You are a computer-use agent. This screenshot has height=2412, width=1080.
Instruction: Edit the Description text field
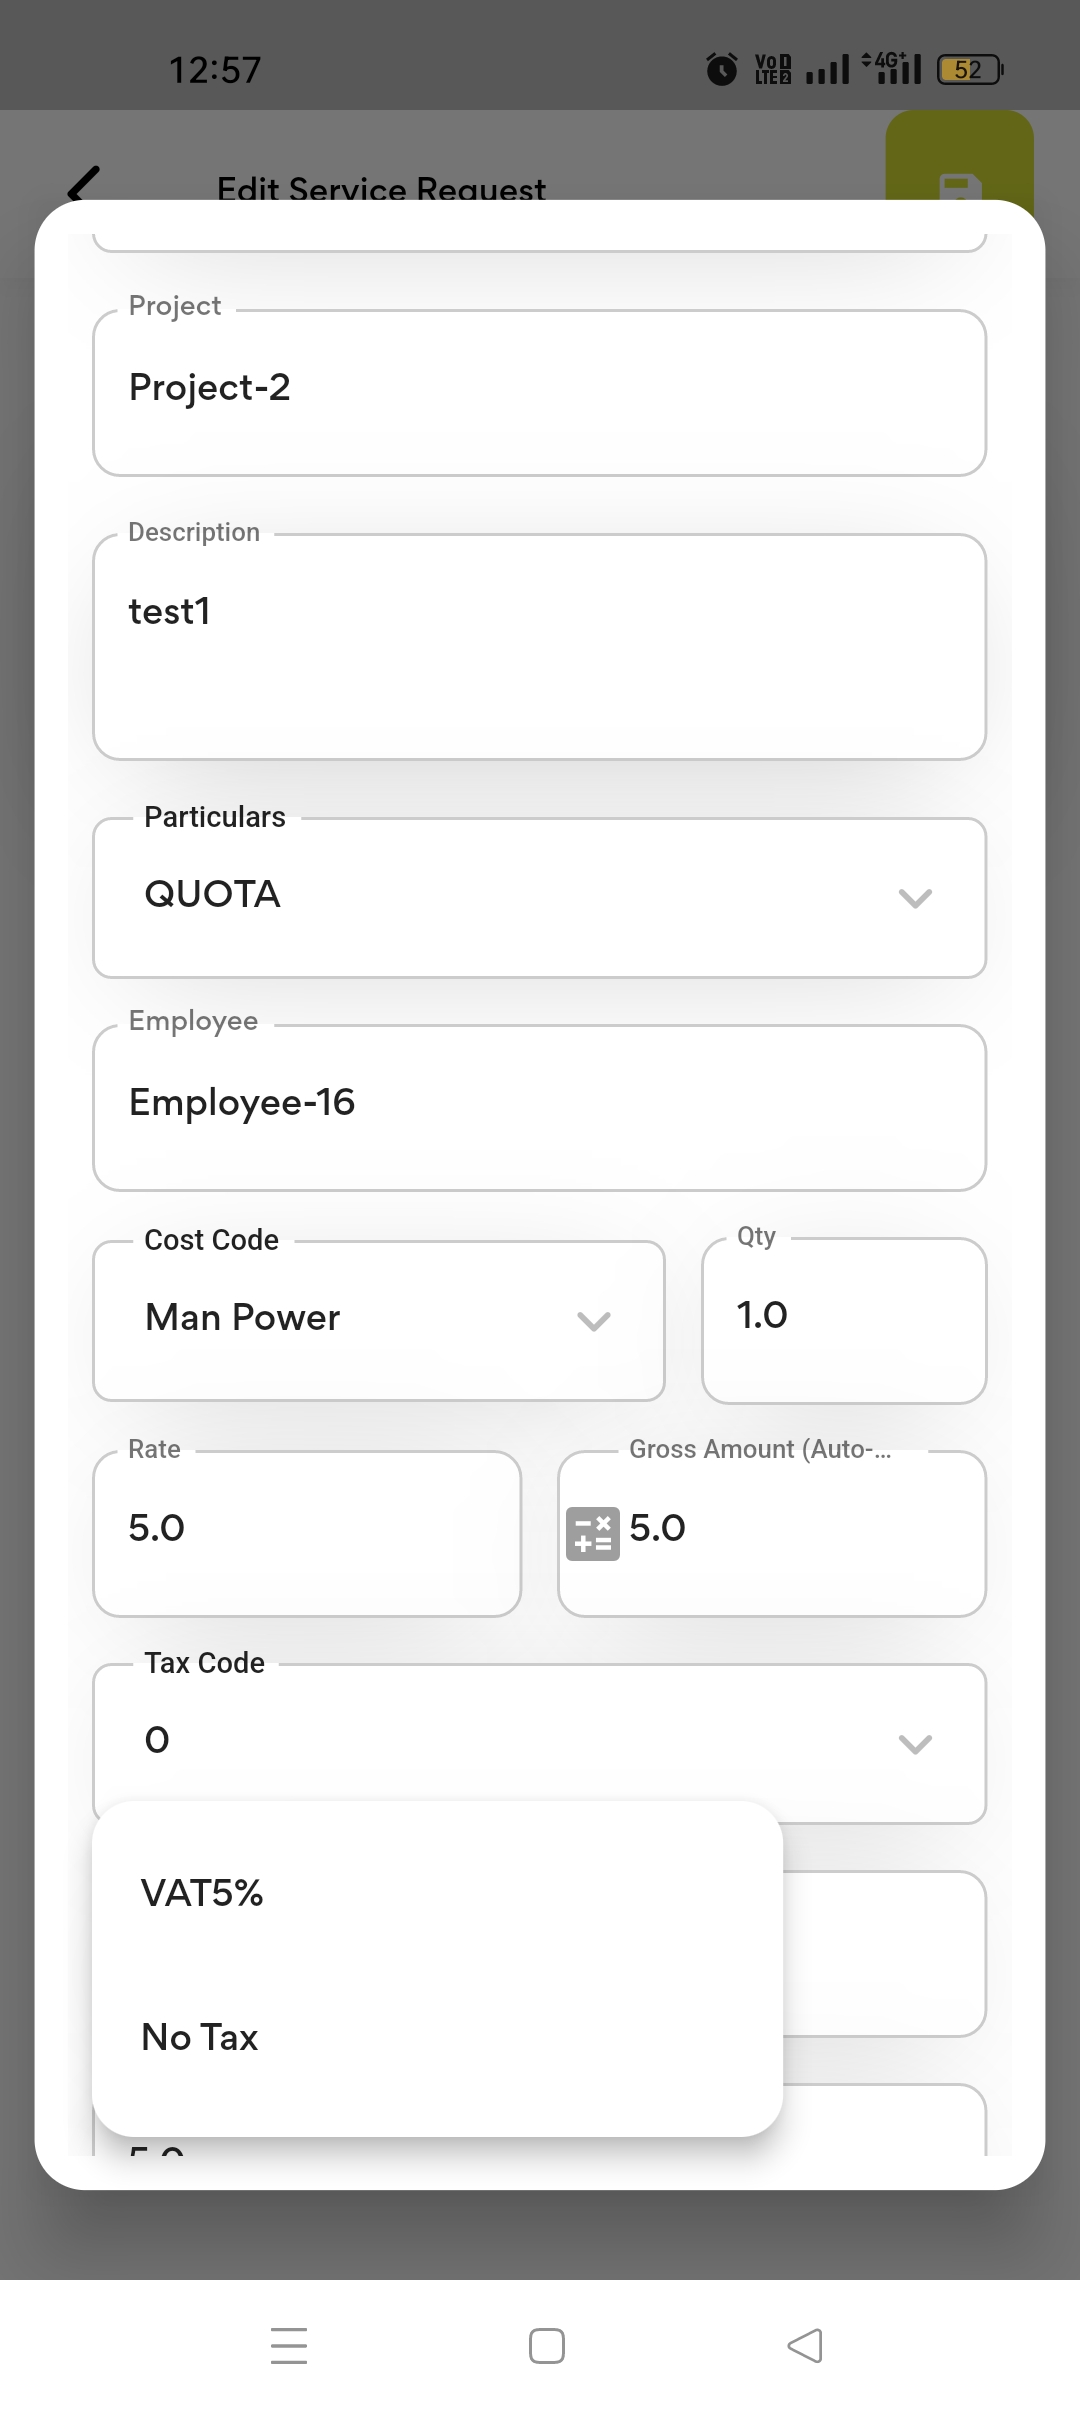click(539, 646)
